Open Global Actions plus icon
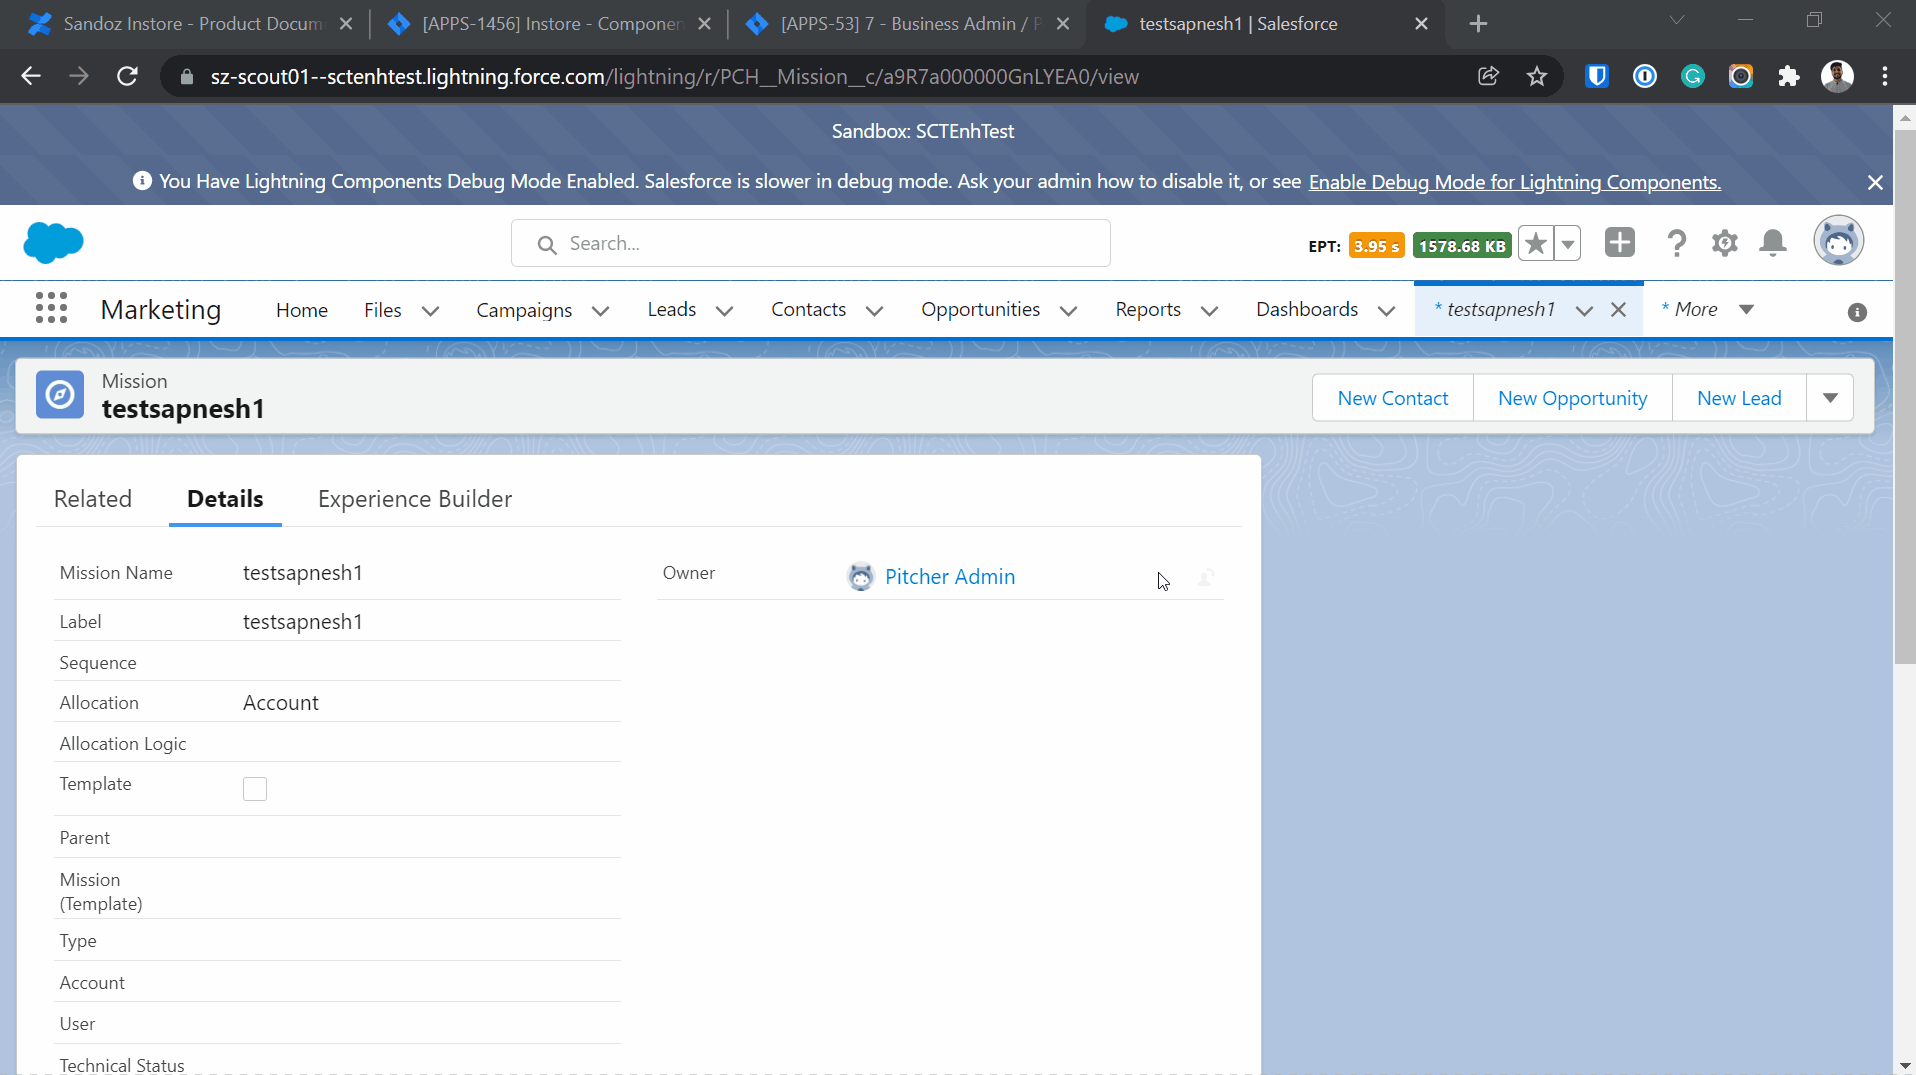1916x1075 pixels. (x=1619, y=243)
